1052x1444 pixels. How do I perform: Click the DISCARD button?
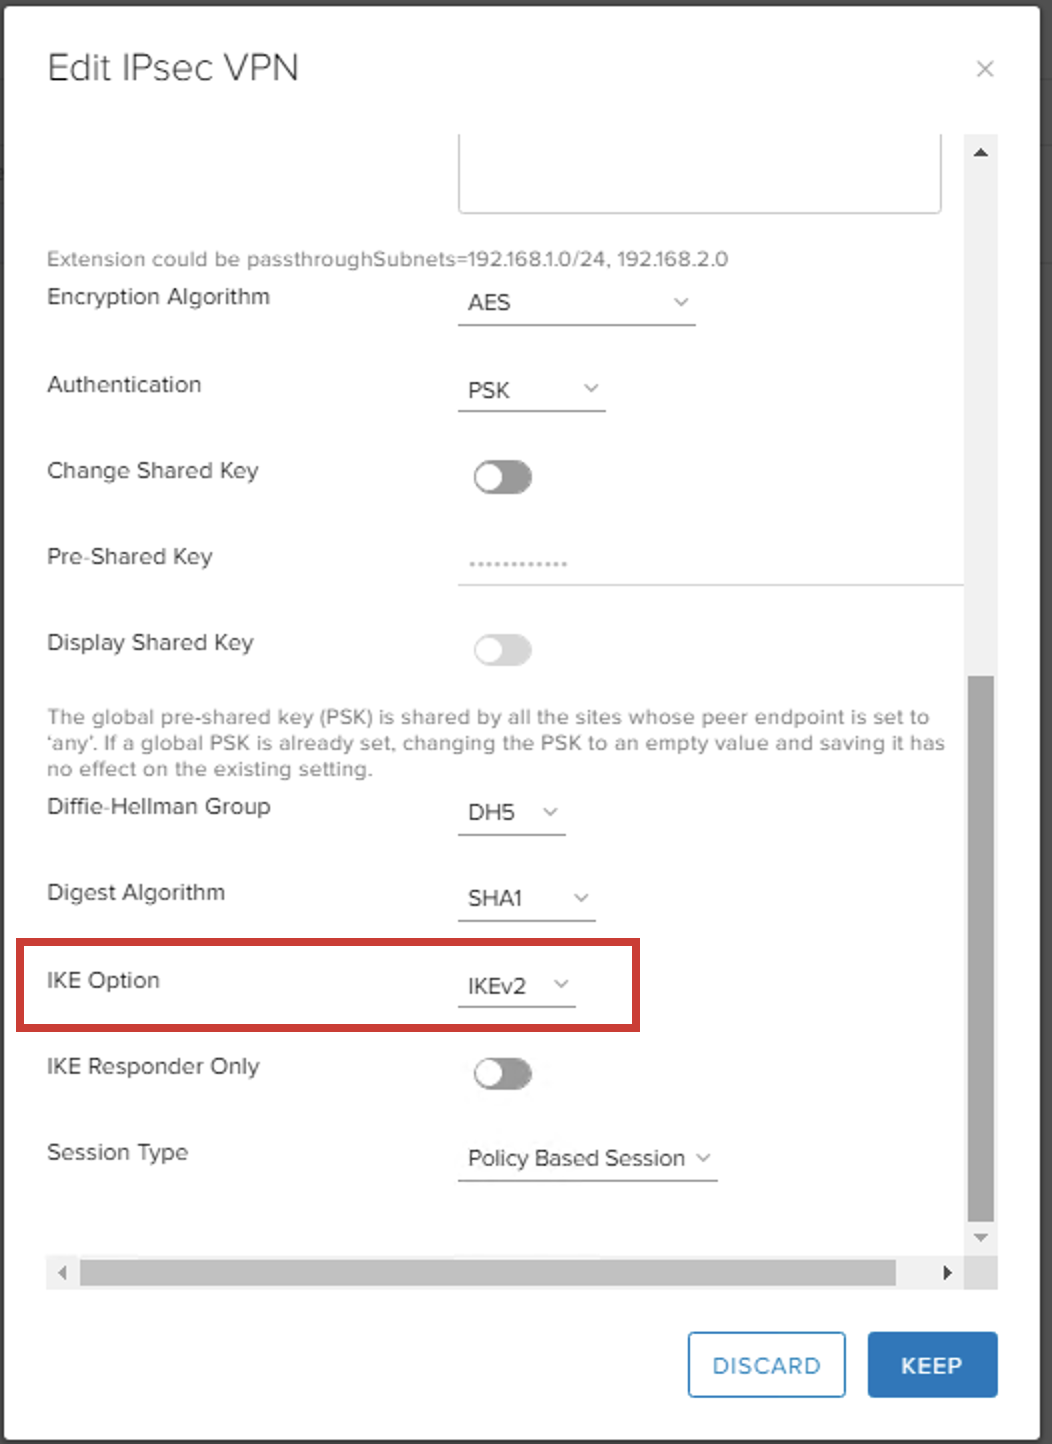point(766,1365)
